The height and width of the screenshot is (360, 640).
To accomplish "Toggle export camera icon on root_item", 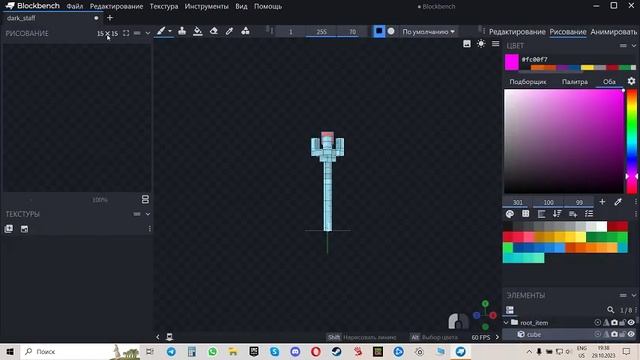I will [614, 322].
